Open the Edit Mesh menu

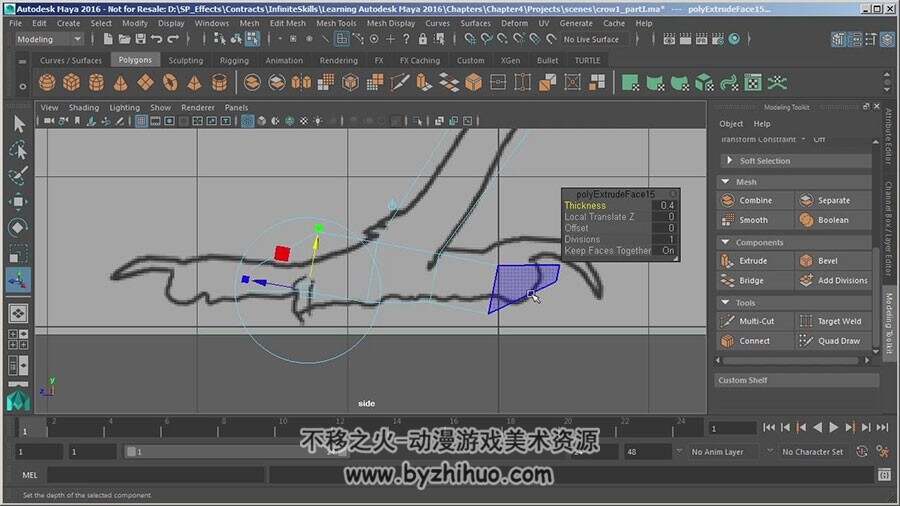[288, 24]
